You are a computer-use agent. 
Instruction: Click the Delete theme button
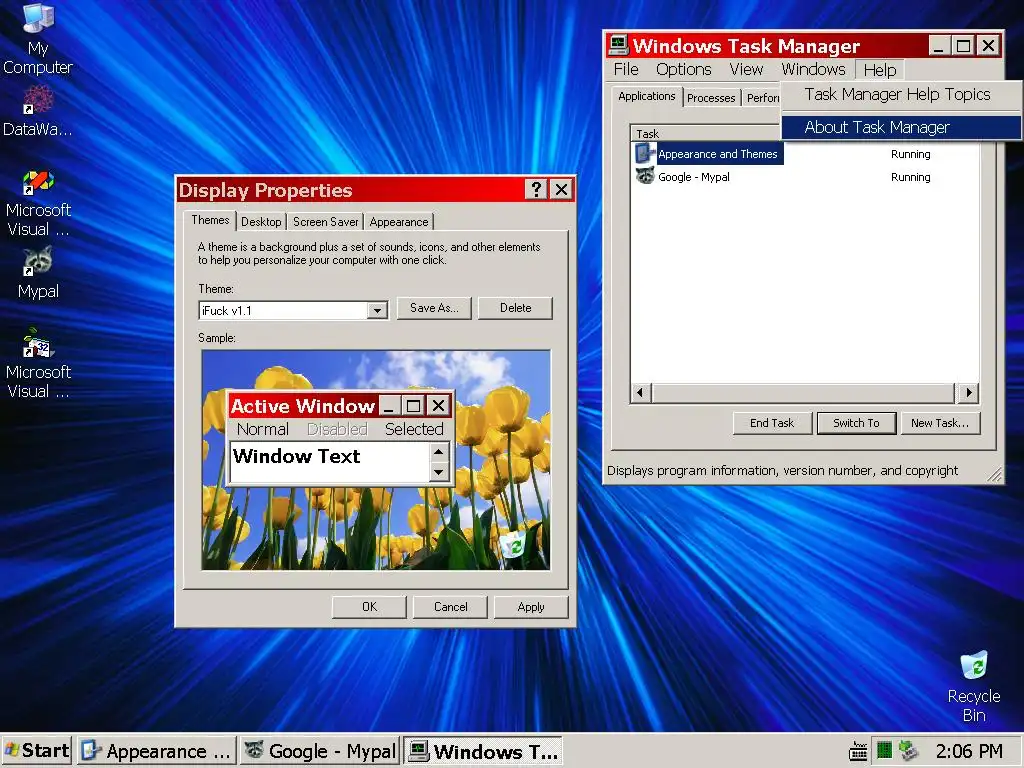[515, 308]
